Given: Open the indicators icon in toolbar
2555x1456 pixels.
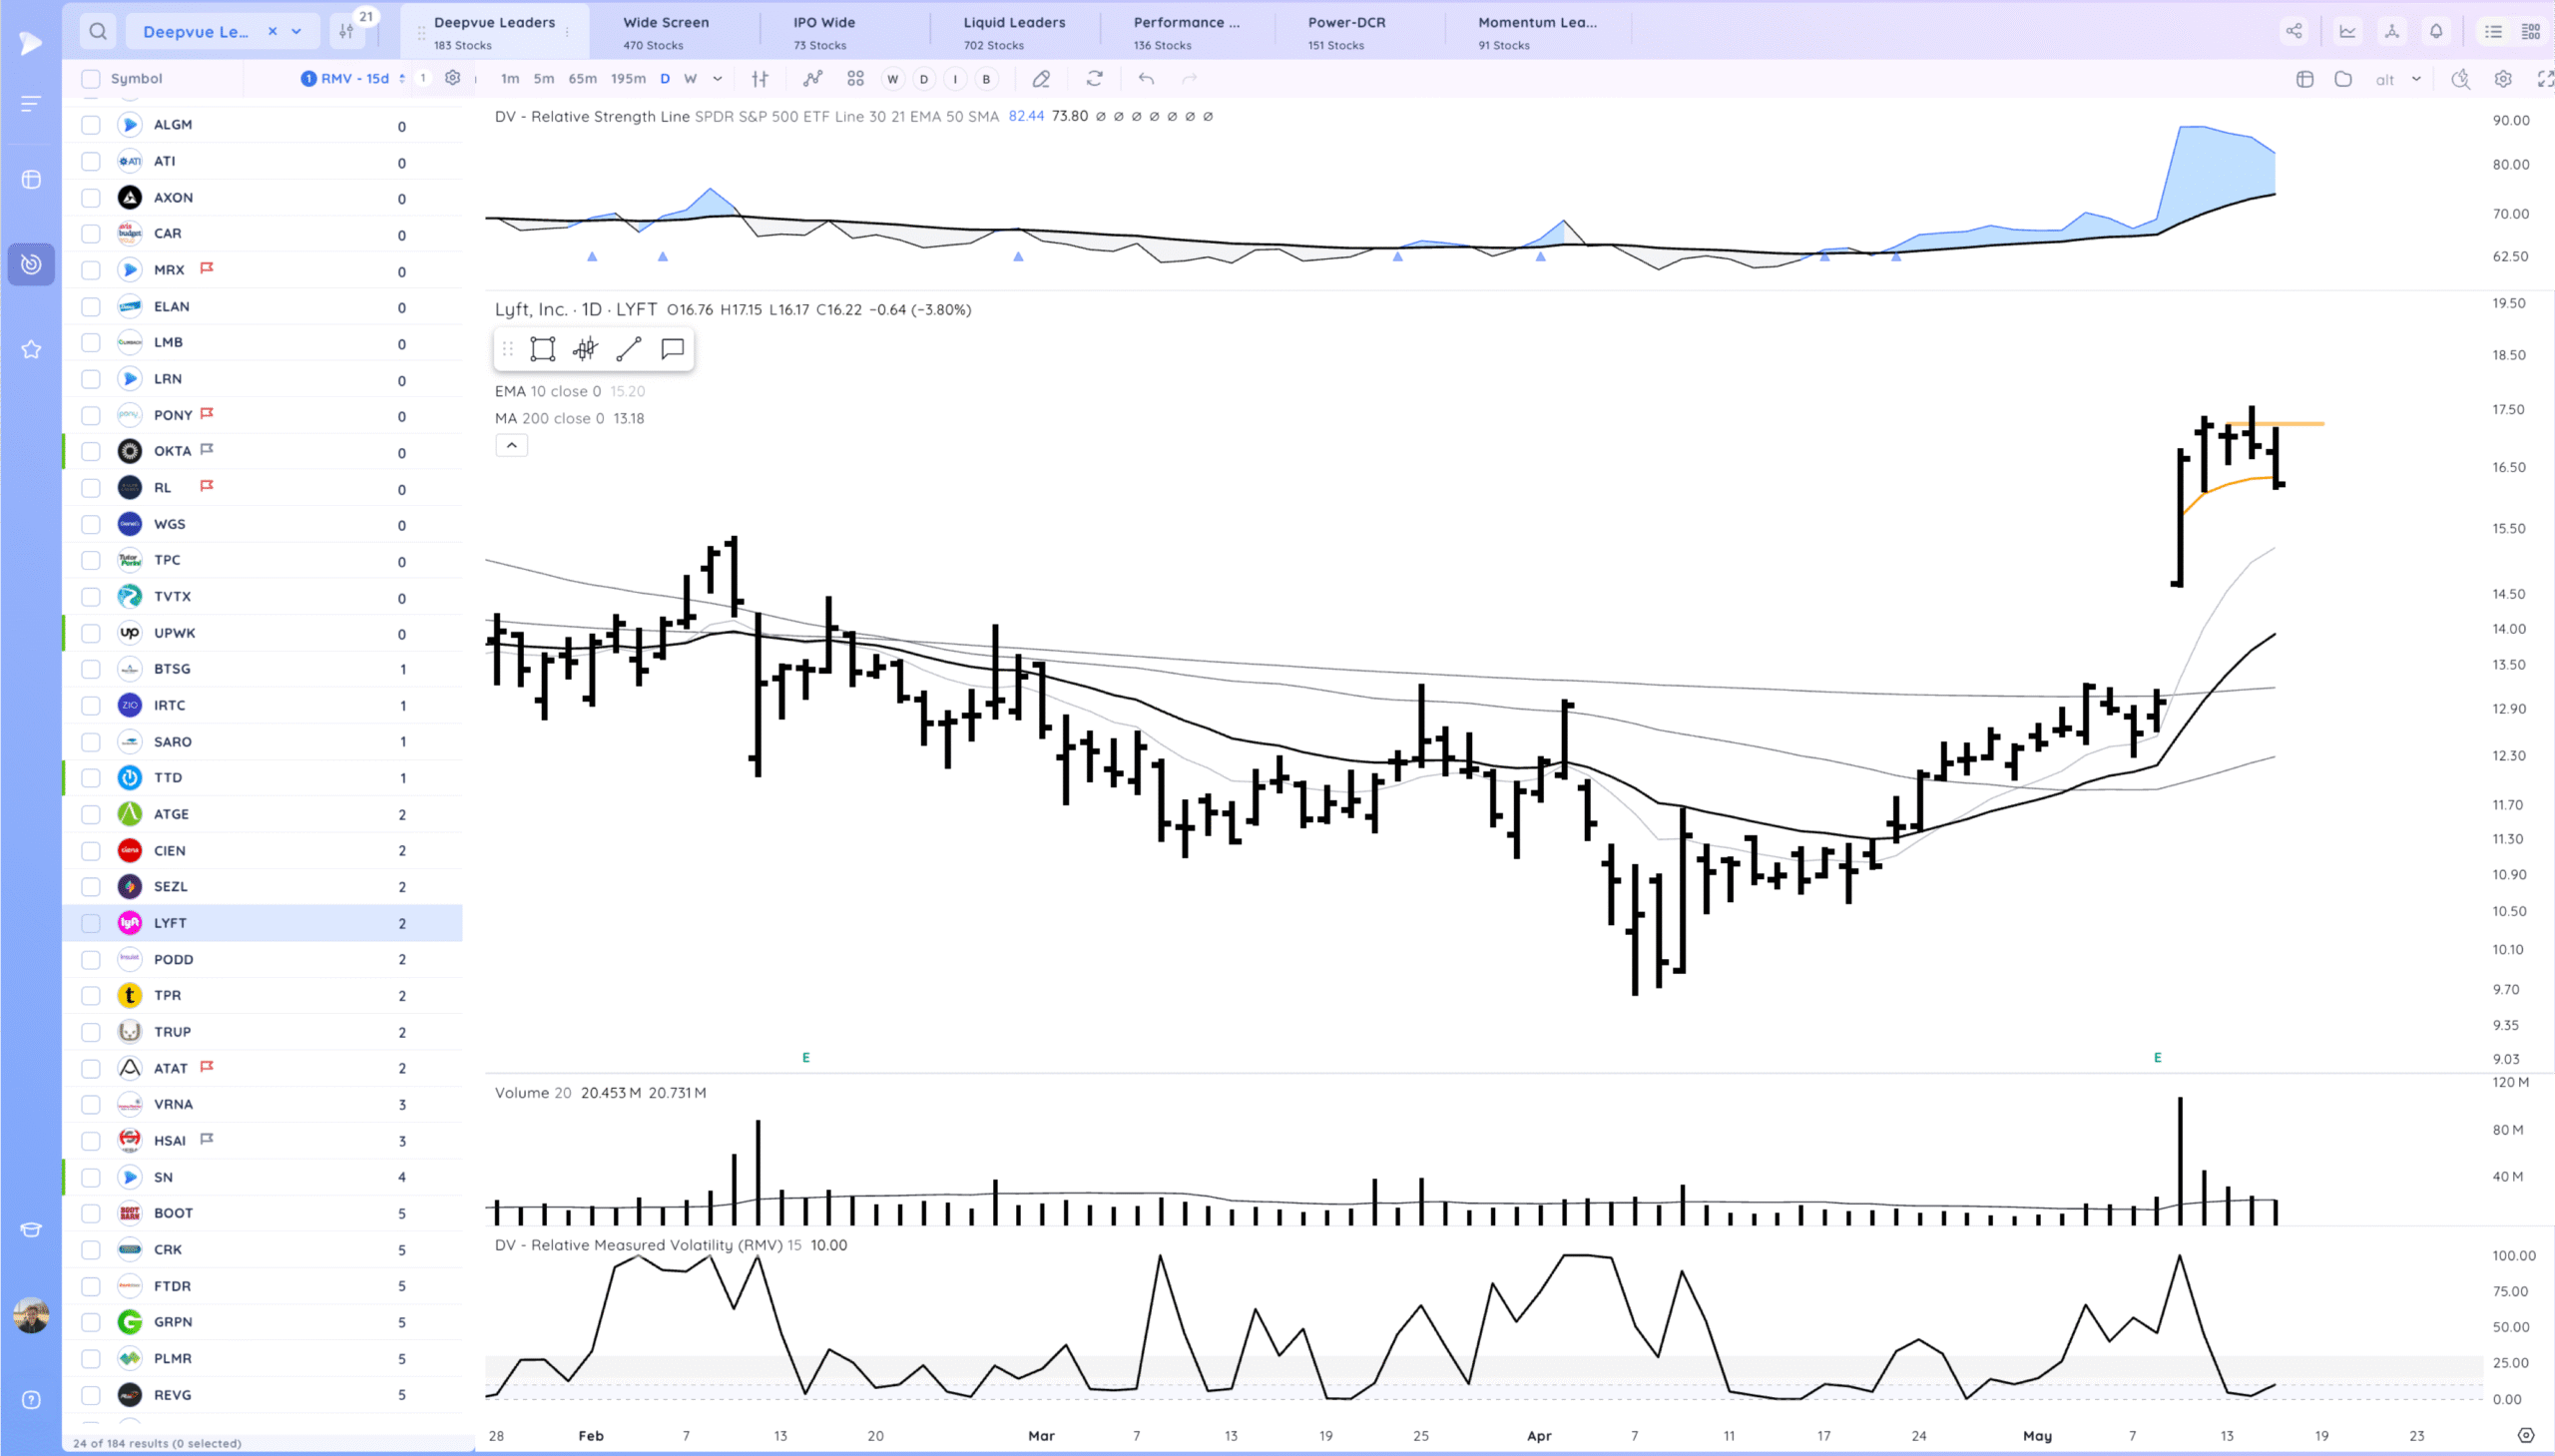Looking at the screenshot, I should pyautogui.click(x=812, y=79).
